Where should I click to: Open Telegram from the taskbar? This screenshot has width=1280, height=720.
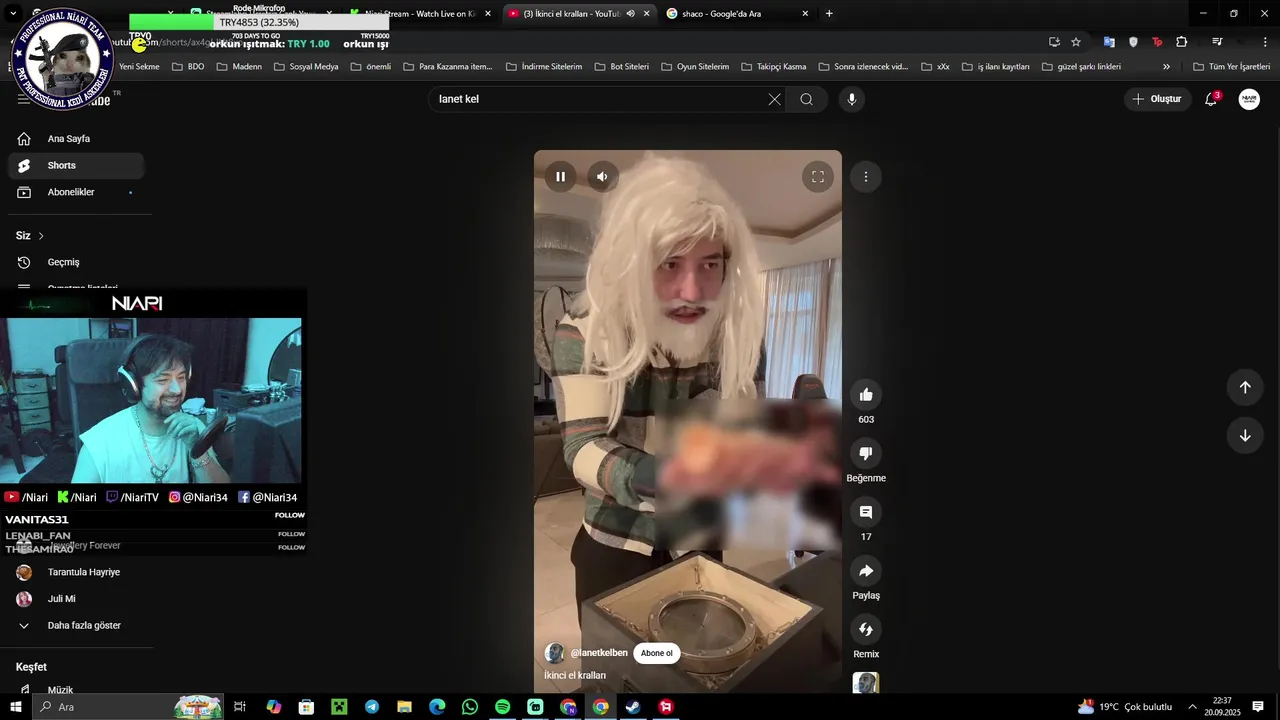(x=372, y=707)
